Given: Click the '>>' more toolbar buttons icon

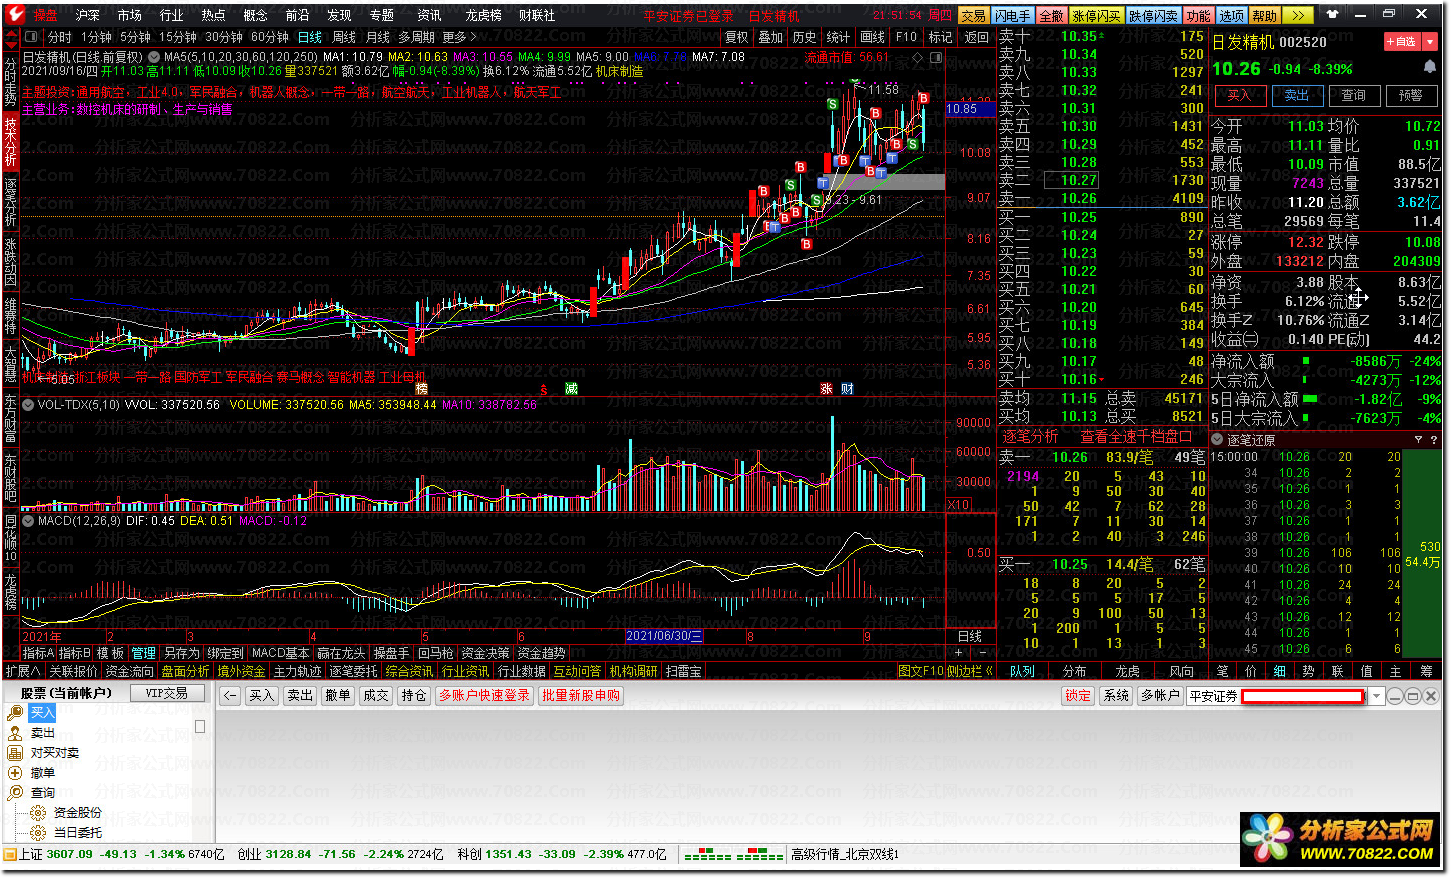Looking at the screenshot, I should [1297, 15].
